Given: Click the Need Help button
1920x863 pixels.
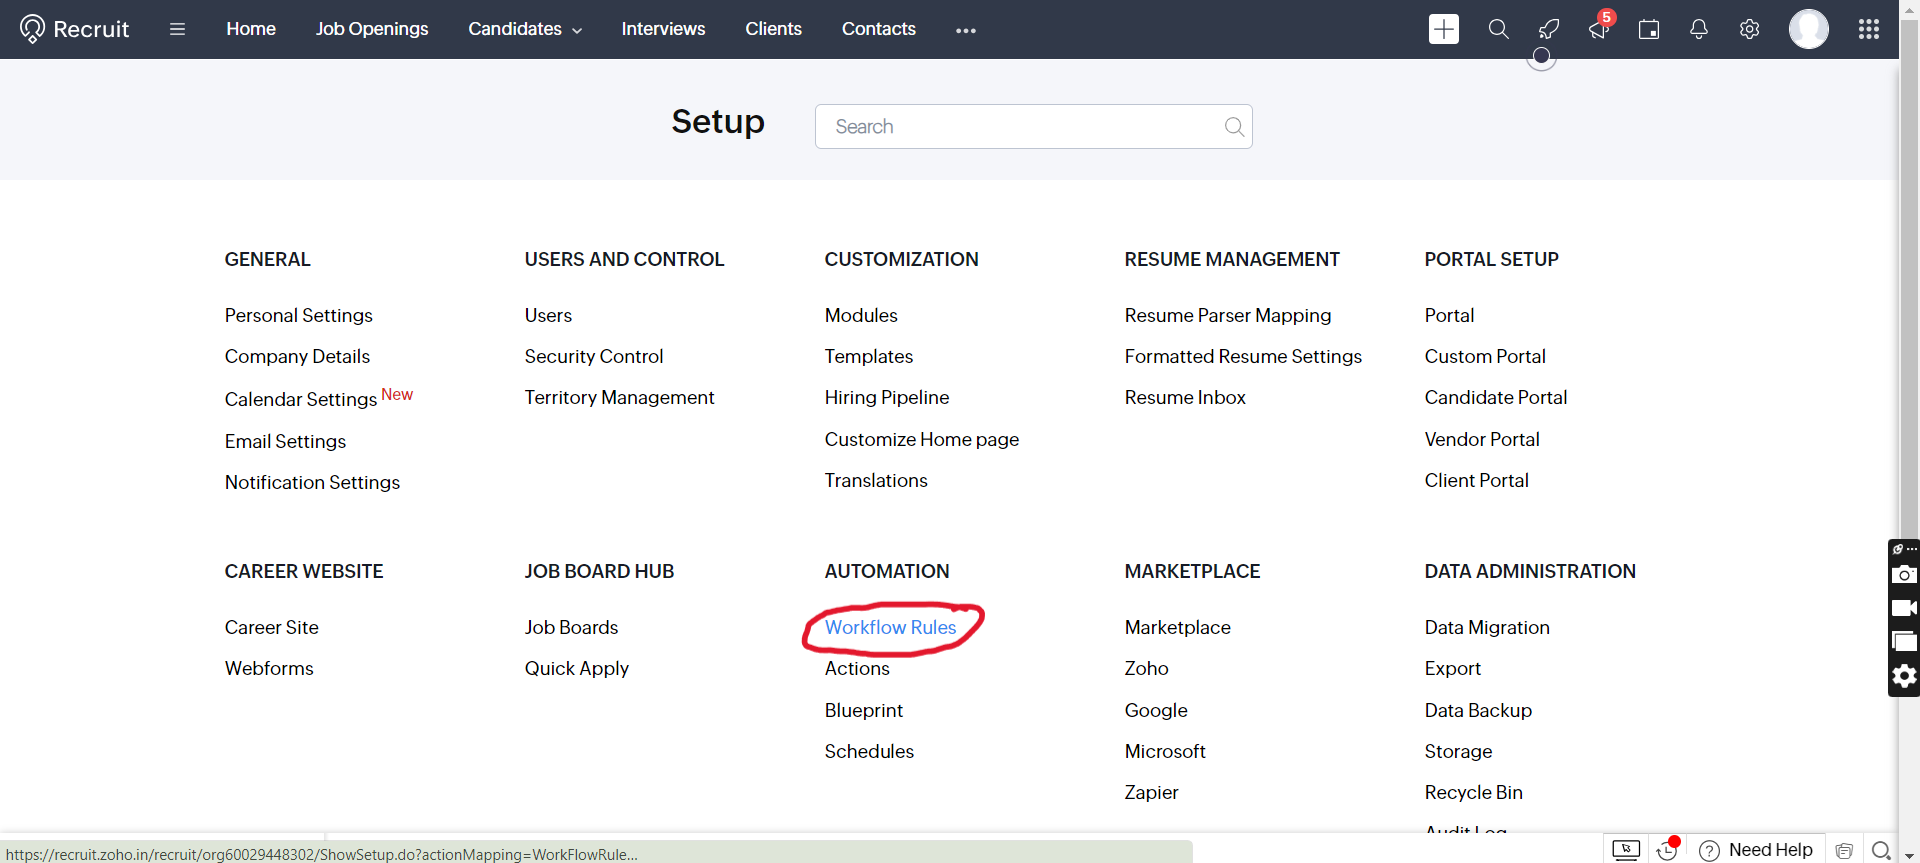Looking at the screenshot, I should tap(1756, 850).
